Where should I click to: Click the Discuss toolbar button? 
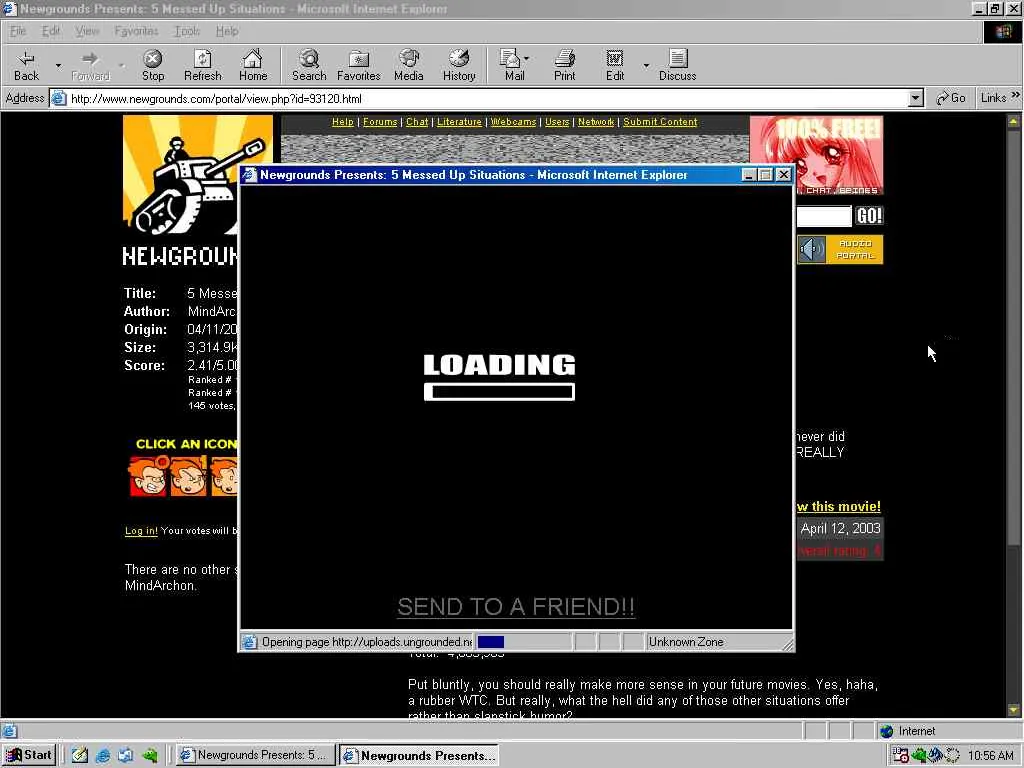point(677,65)
